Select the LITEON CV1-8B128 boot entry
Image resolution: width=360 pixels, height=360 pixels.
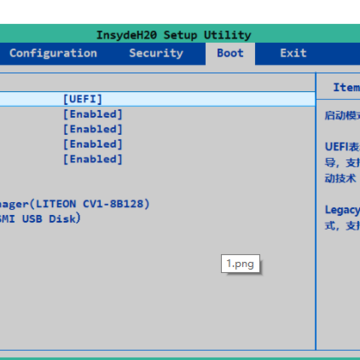75,204
